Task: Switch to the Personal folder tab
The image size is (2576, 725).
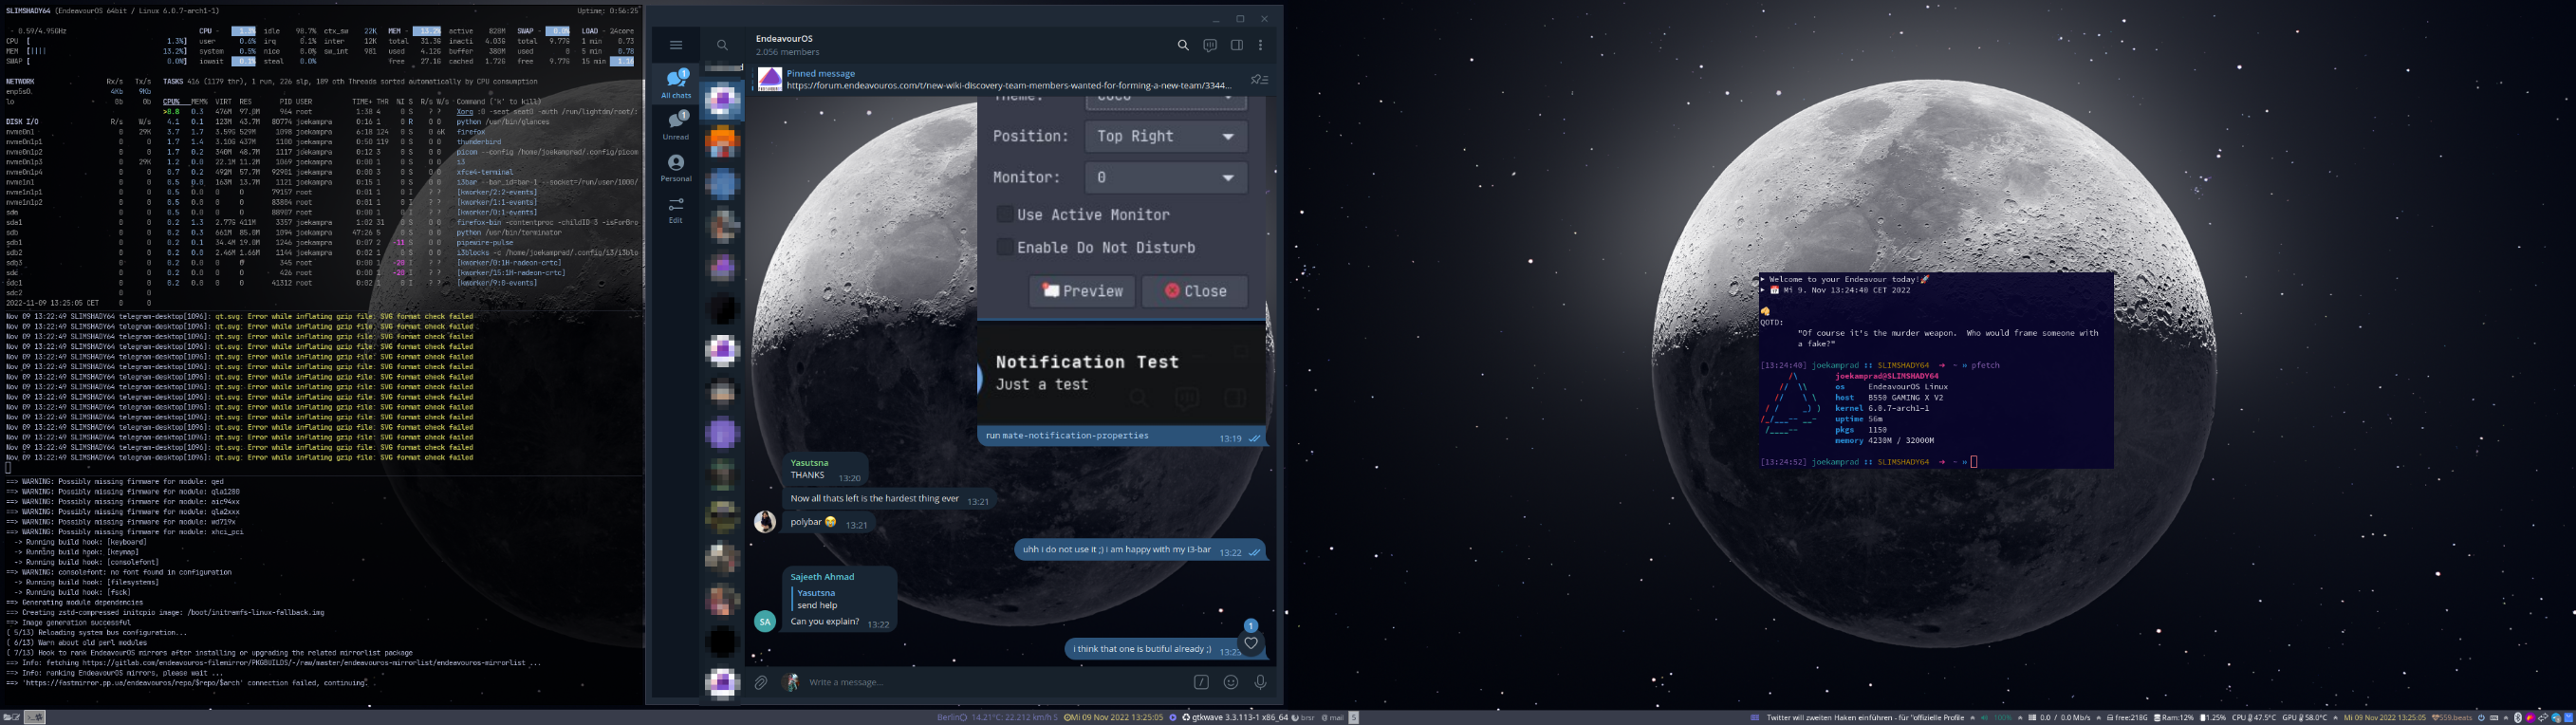Action: [676, 167]
